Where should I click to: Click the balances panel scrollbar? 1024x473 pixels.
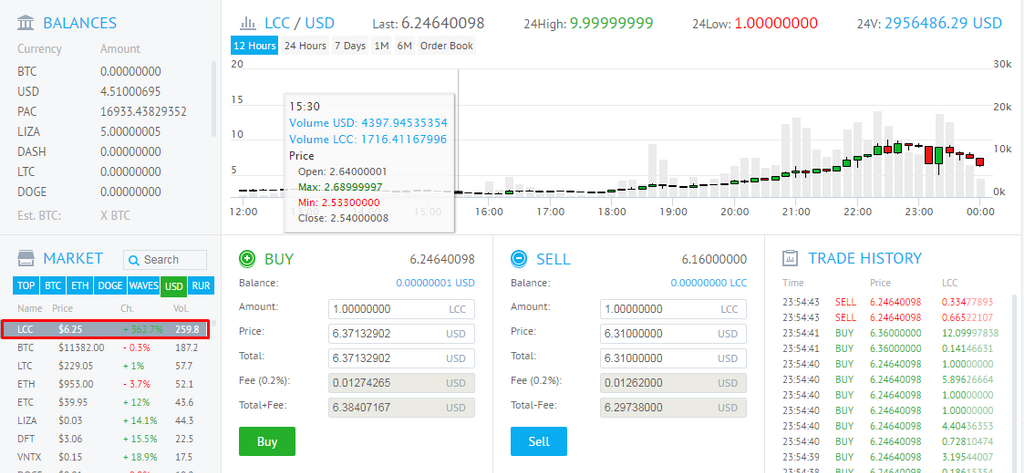[214, 99]
